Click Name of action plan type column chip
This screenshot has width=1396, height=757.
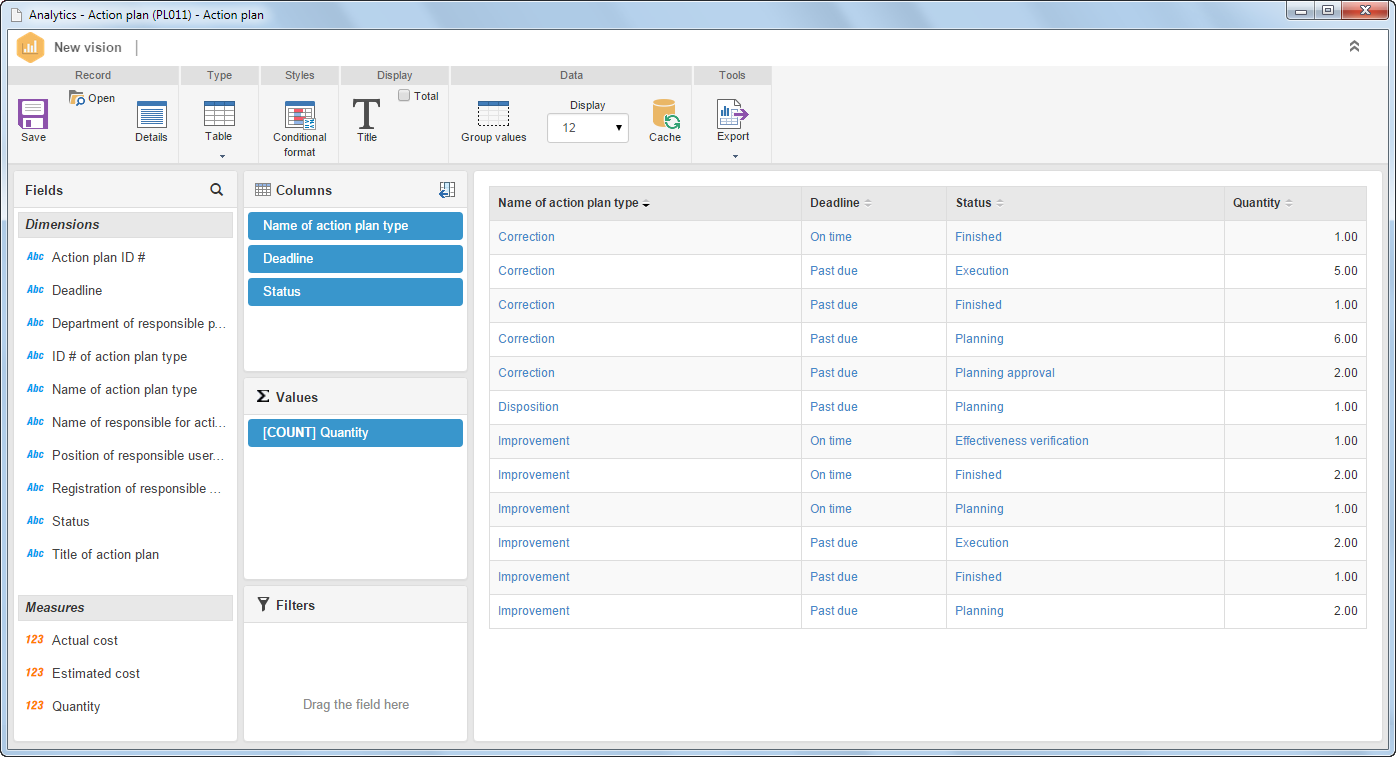355,226
